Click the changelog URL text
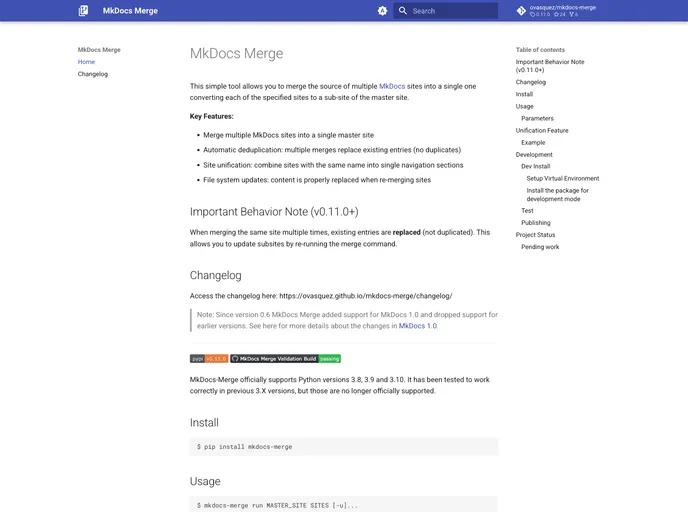 tap(366, 296)
